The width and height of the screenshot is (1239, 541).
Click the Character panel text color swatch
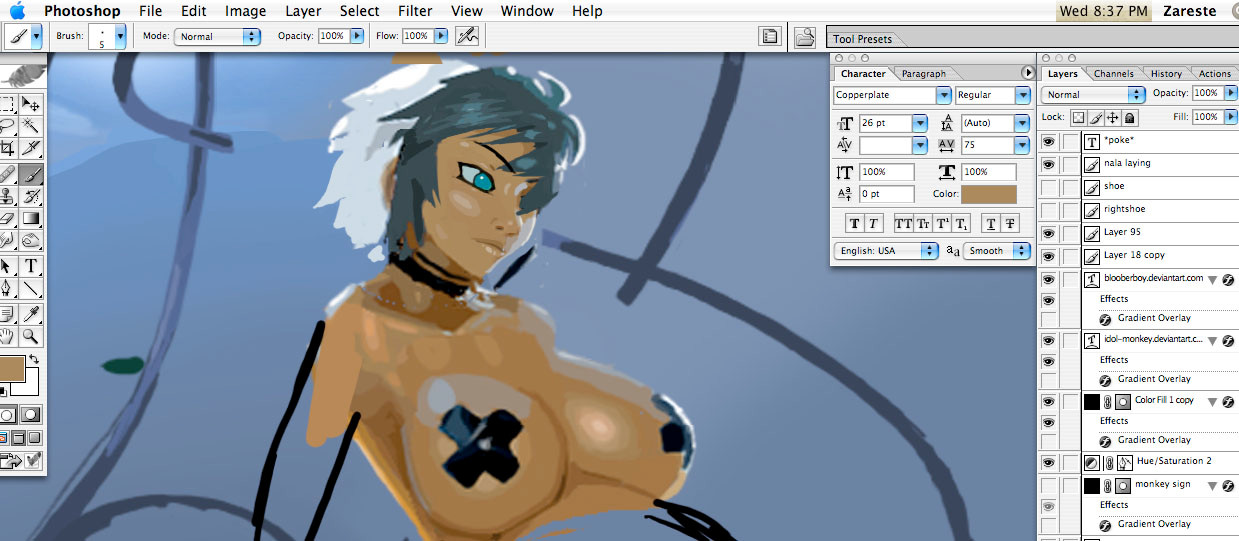pyautogui.click(x=988, y=194)
